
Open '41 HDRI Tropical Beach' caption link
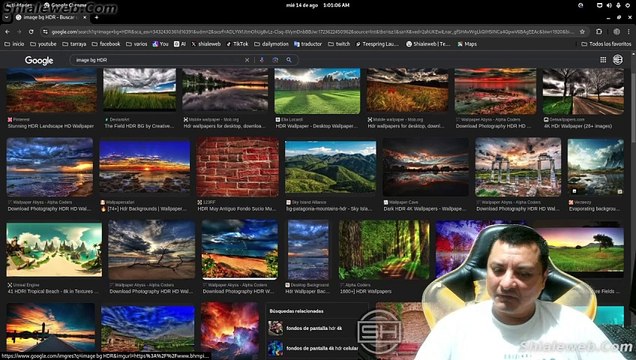pos(53,291)
